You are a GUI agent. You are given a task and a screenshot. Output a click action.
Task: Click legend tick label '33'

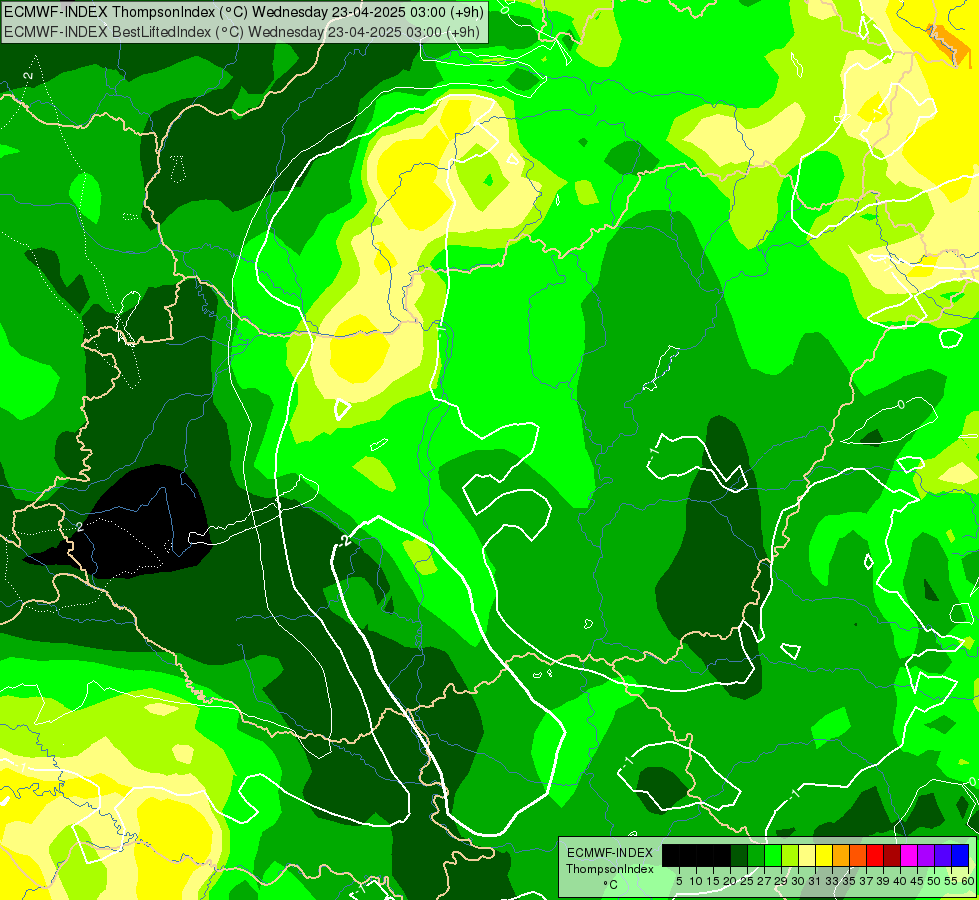tap(832, 881)
